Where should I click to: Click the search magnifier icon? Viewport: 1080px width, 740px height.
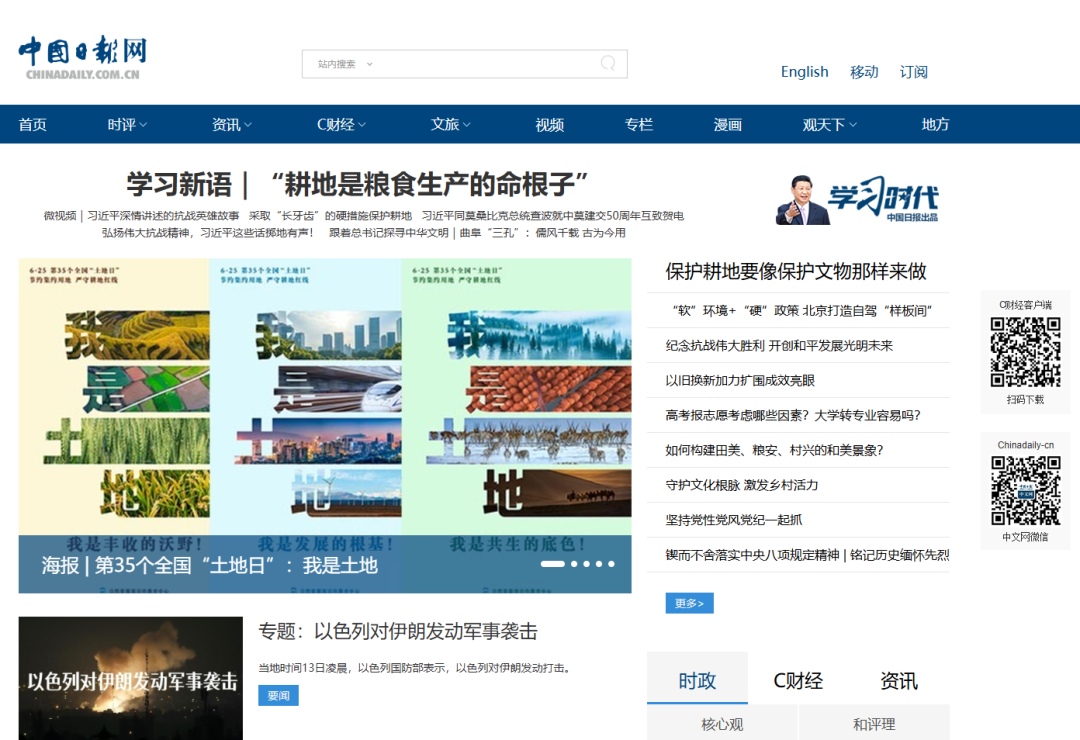[x=608, y=64]
